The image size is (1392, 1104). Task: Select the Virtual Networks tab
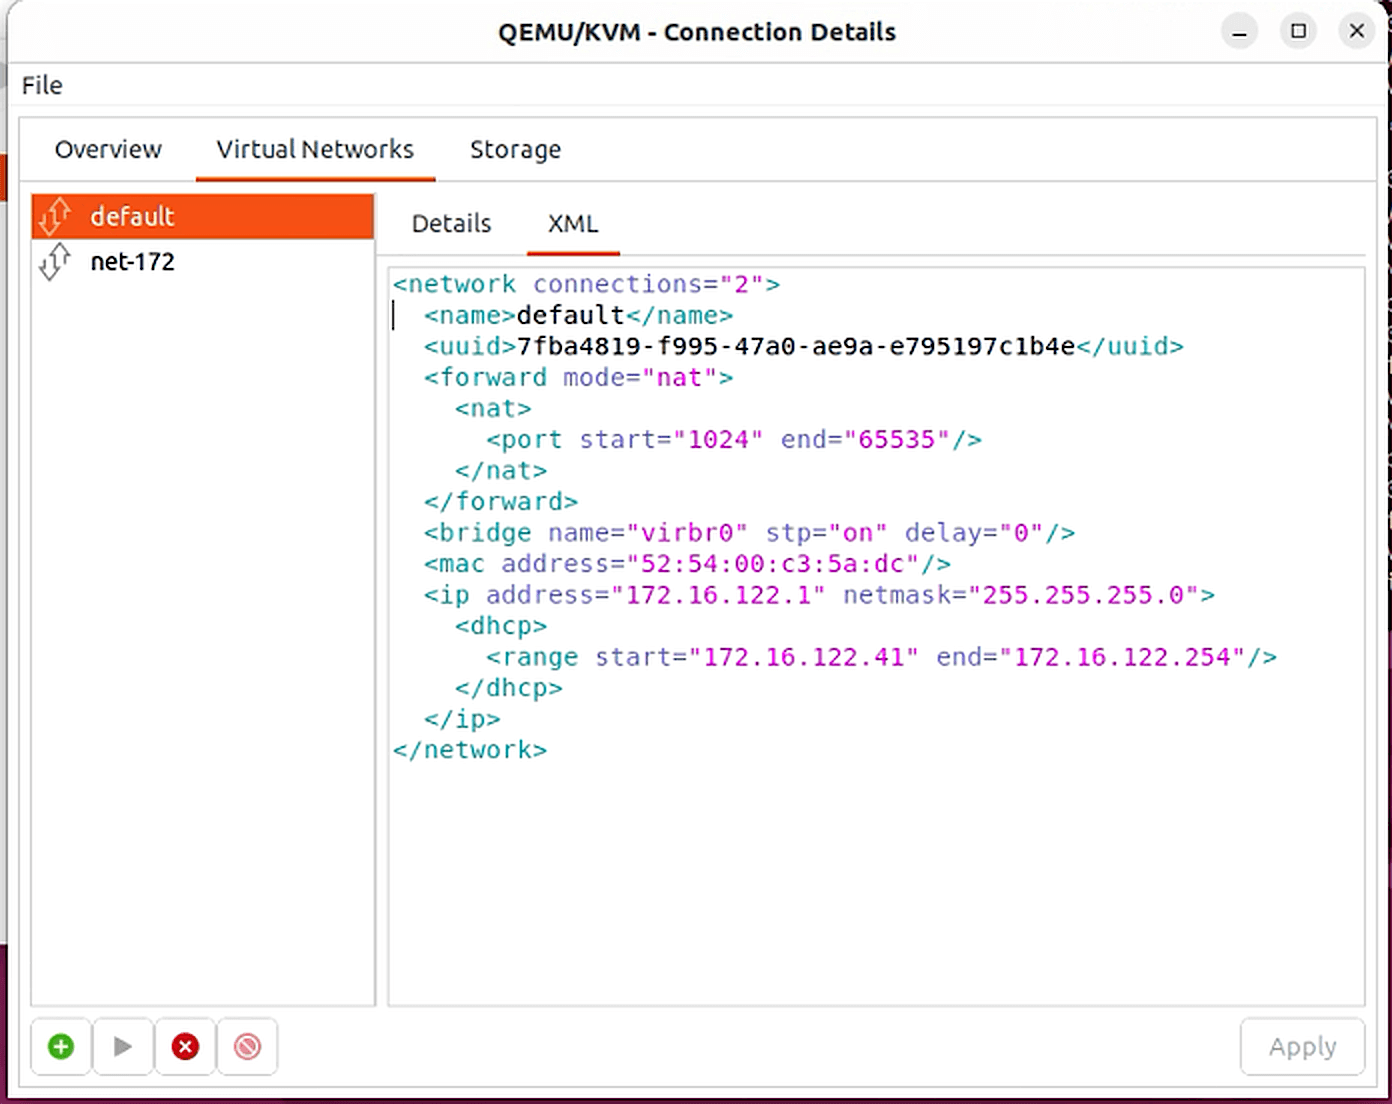(x=315, y=150)
